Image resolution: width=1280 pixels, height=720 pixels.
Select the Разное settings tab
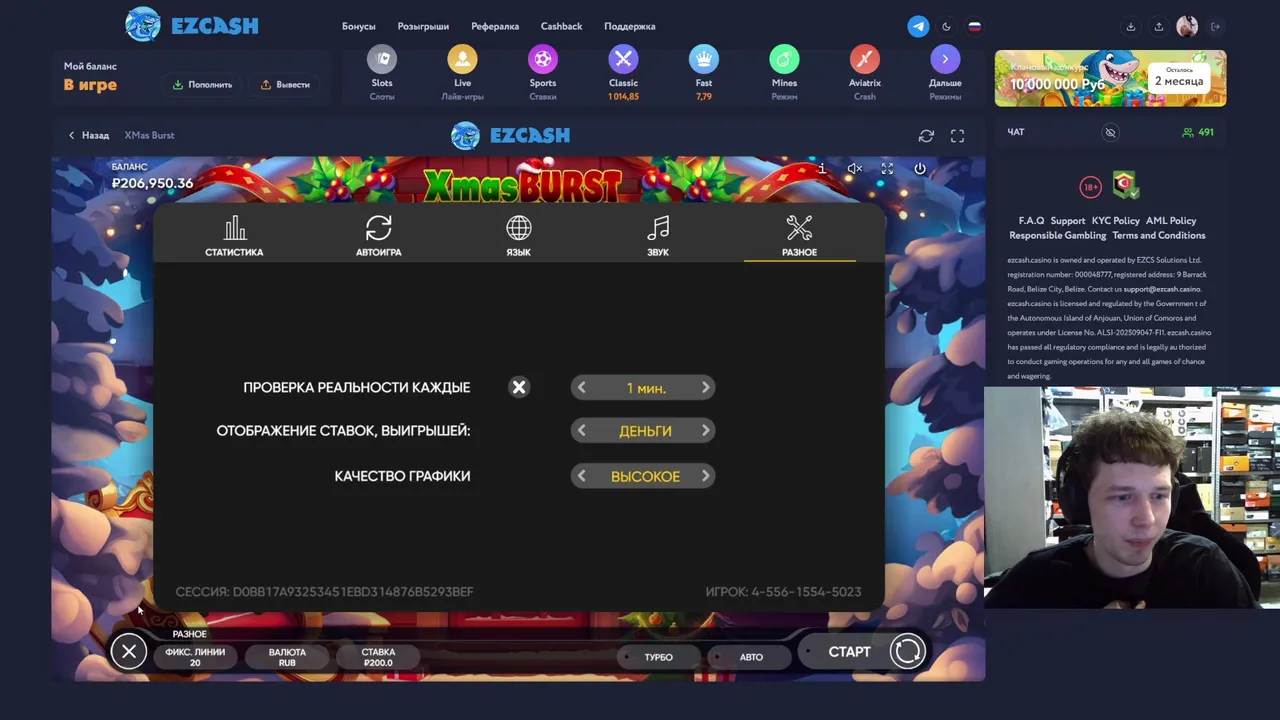(x=799, y=237)
